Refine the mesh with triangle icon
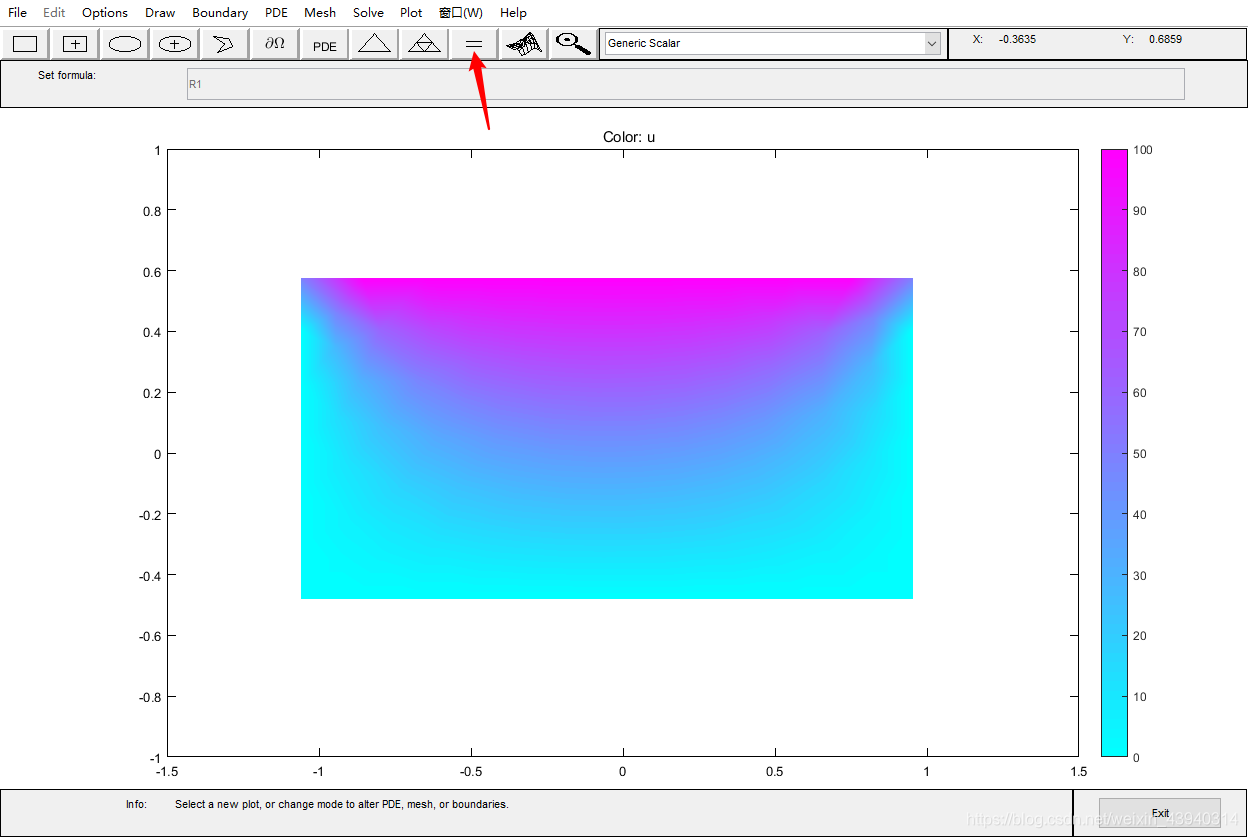The width and height of the screenshot is (1248, 838). point(425,44)
